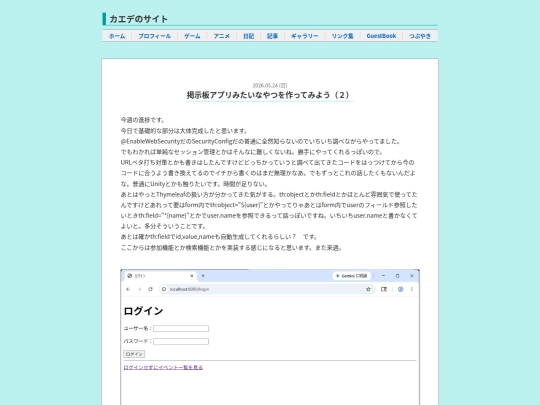Viewport: 540px width, 405px height.
Task: Go to the つぶやき page
Action: [420, 36]
